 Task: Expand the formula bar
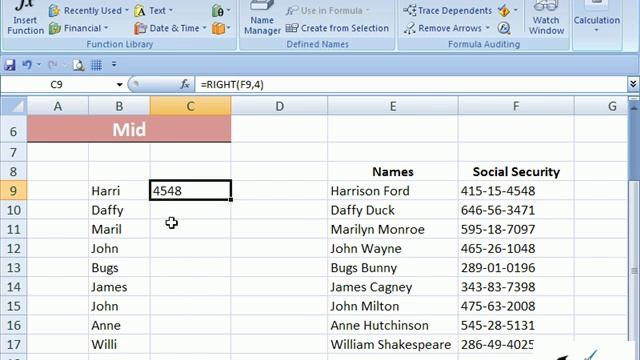[633, 84]
